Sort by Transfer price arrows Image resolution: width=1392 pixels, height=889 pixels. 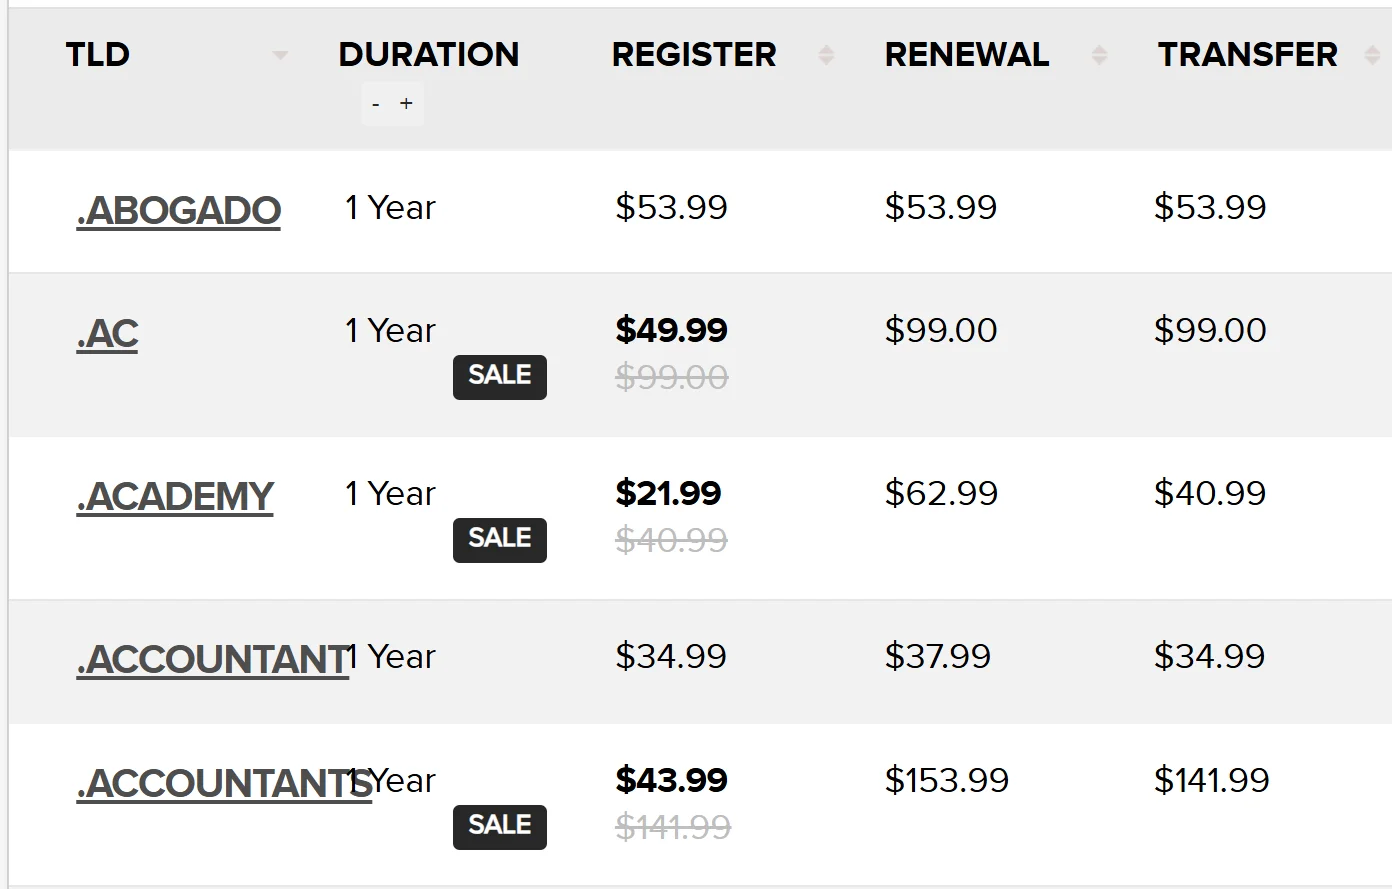pos(1372,55)
